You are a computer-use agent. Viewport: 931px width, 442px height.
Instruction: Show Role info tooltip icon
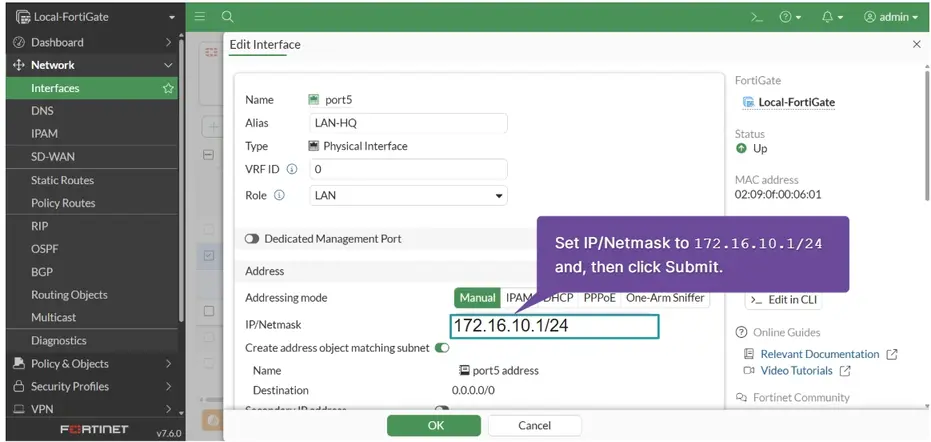(x=280, y=195)
